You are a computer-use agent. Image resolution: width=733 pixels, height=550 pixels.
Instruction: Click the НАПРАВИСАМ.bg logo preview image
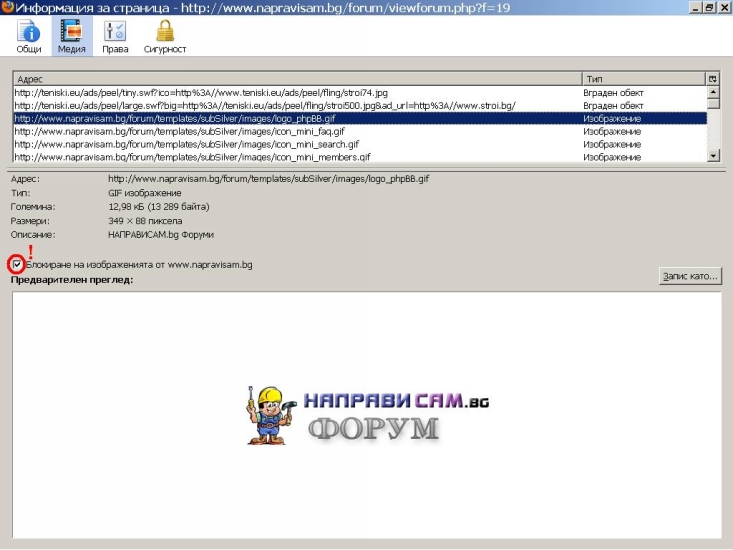click(368, 415)
